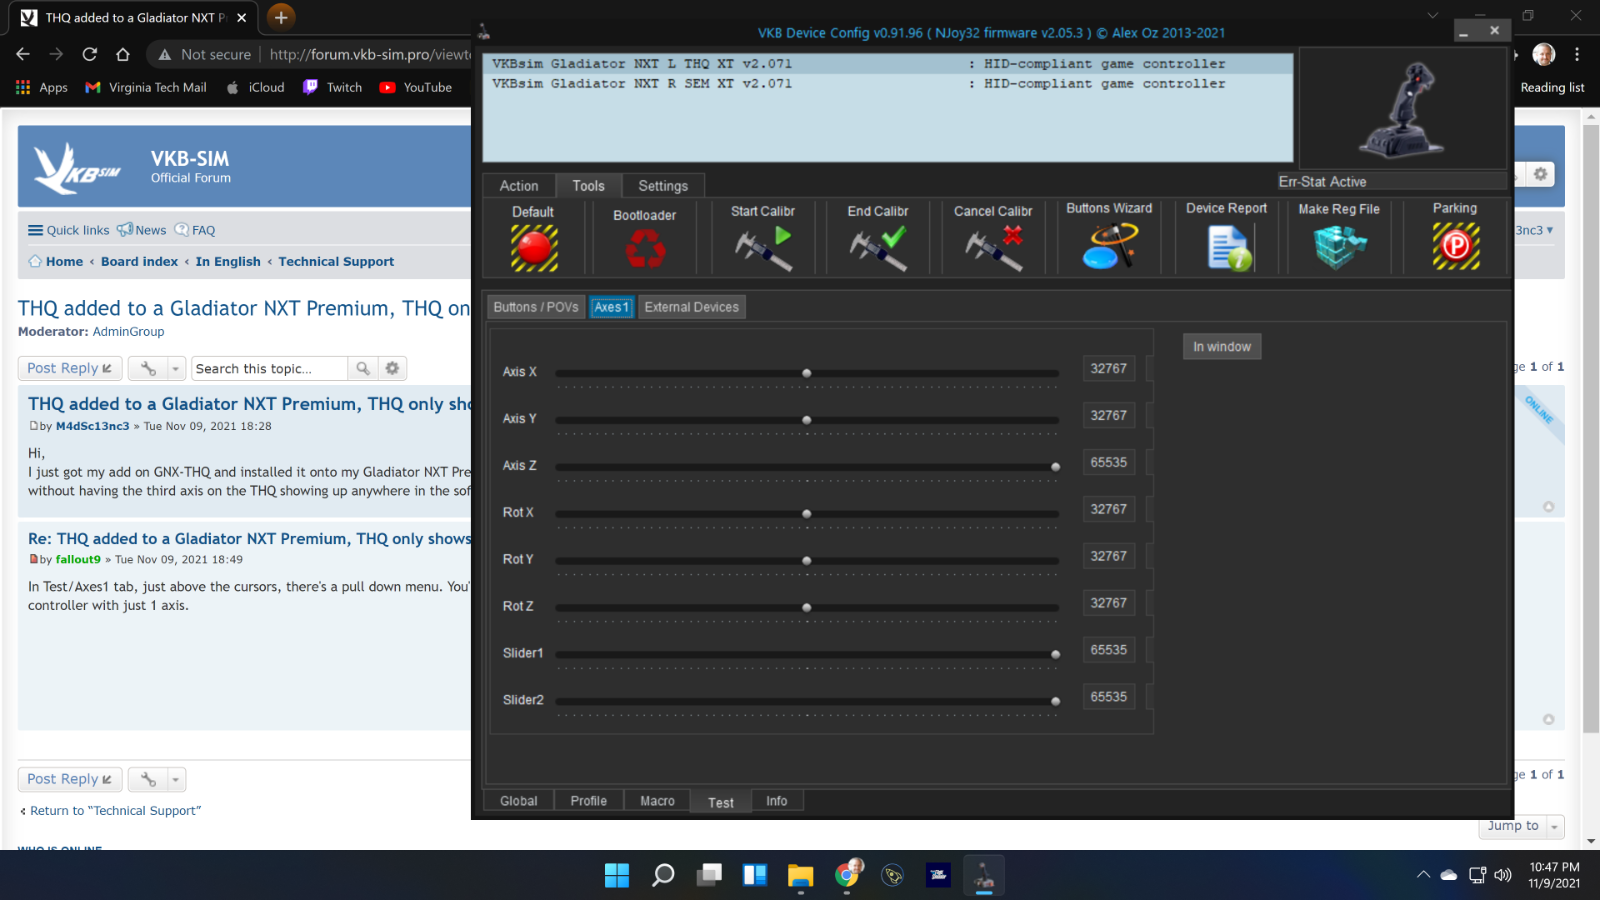The image size is (1600, 900).
Task: Go to forum Home breadcrumb
Action: tap(56, 262)
